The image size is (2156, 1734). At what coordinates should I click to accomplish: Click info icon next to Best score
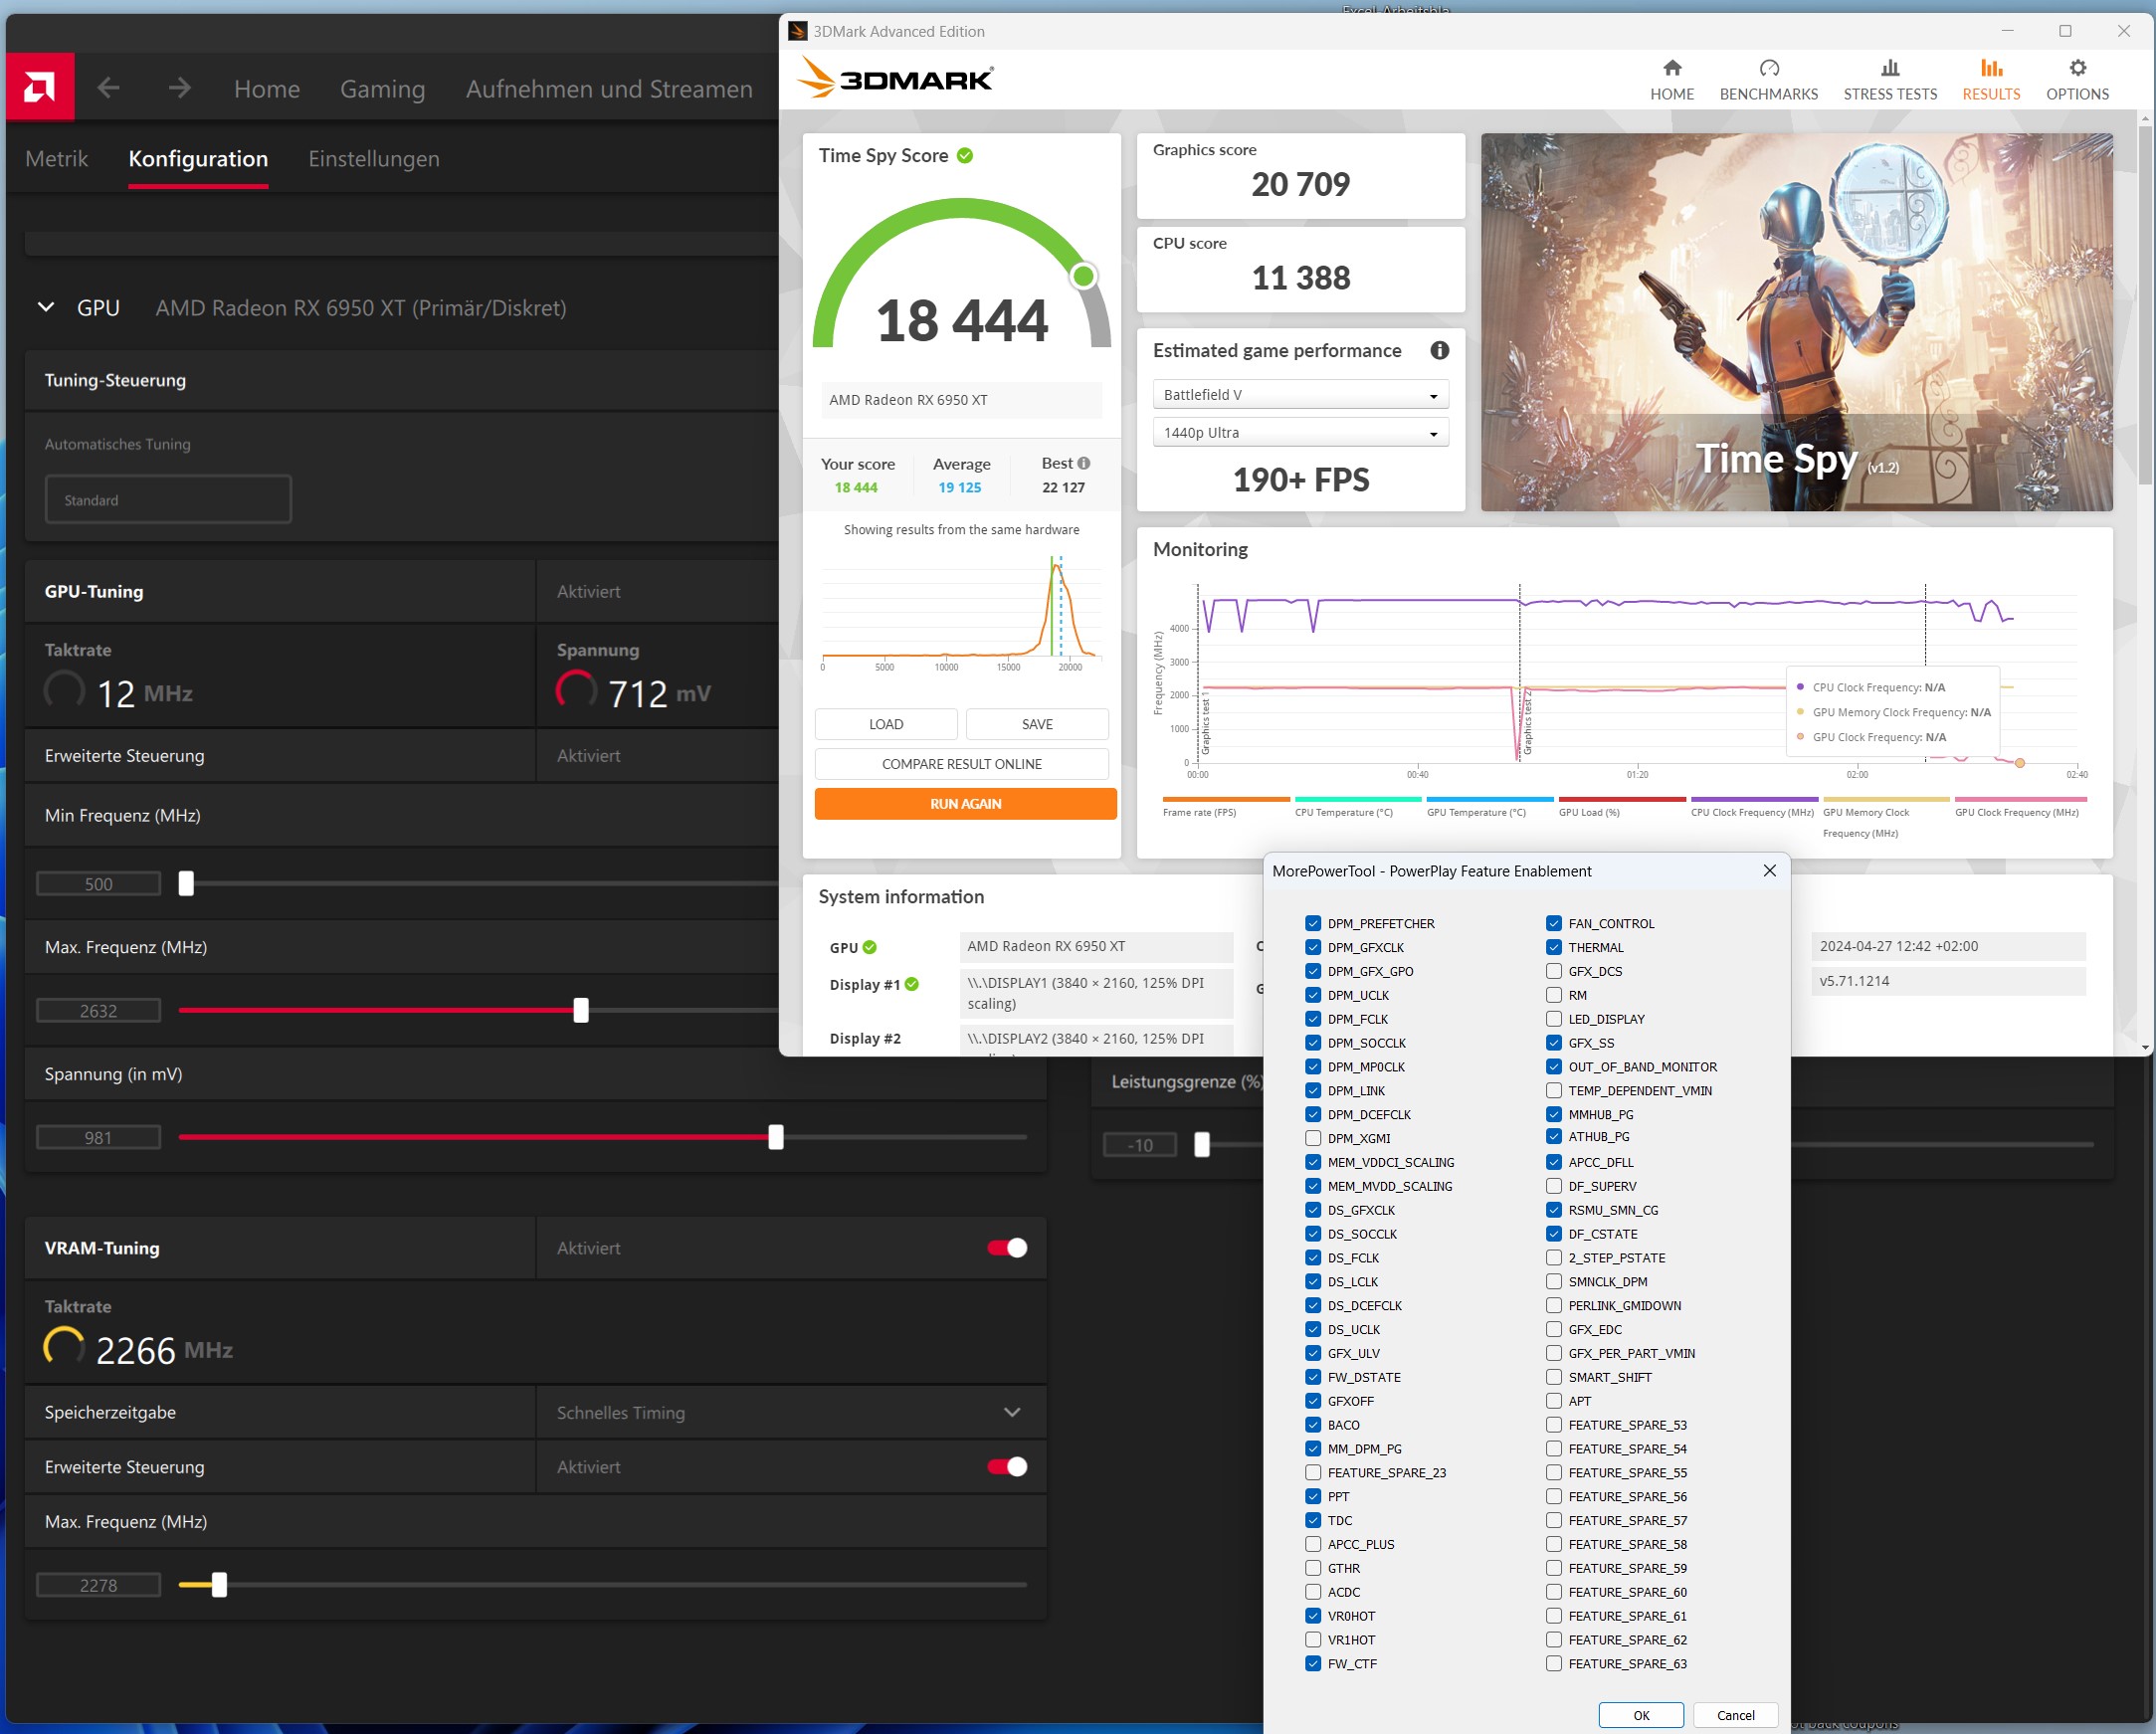point(1084,463)
